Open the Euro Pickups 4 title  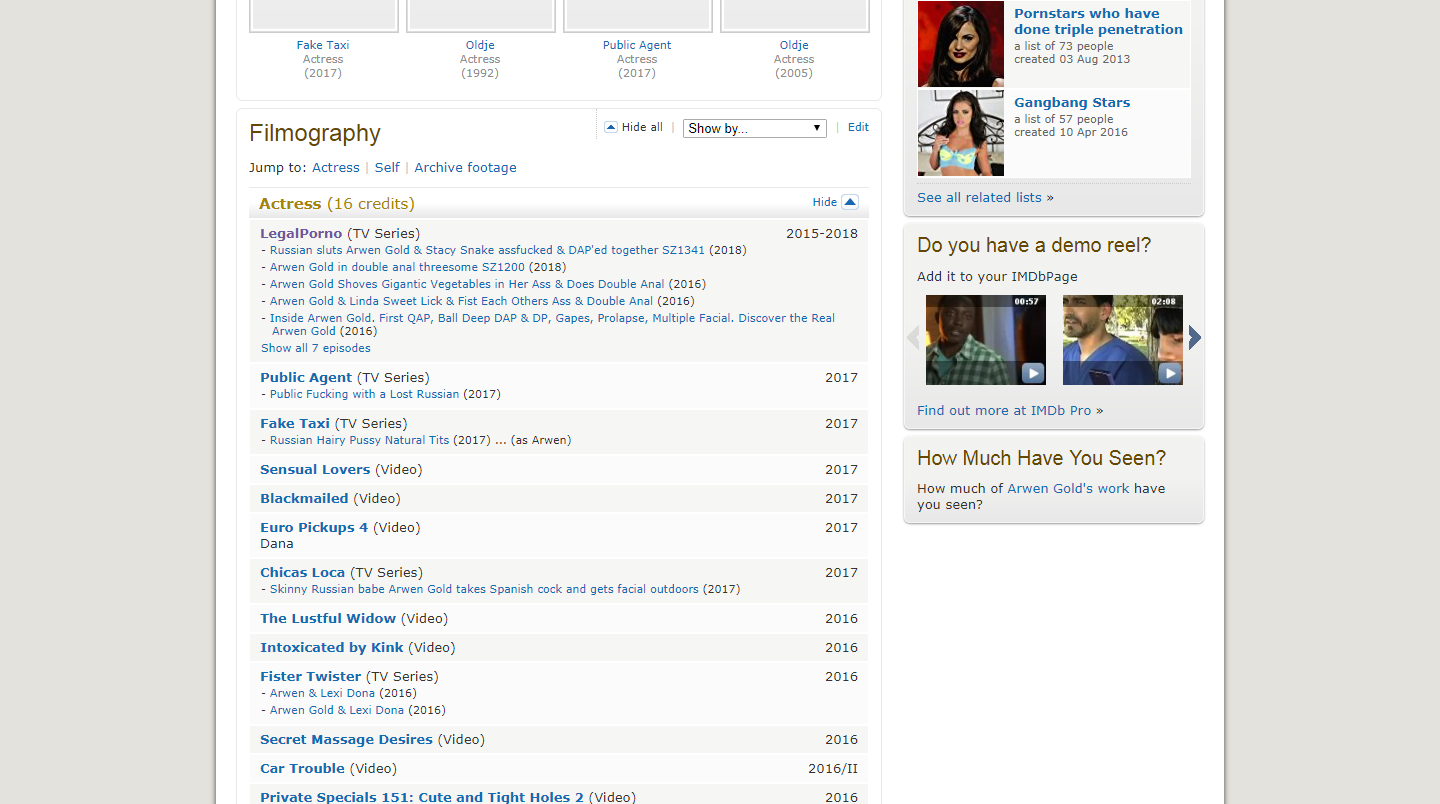314,528
